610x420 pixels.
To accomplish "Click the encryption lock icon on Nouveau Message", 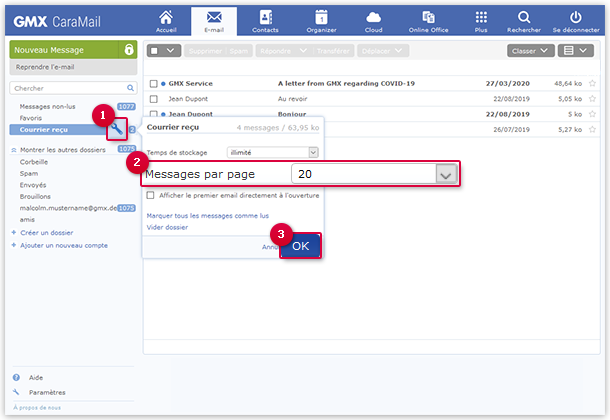I will [129, 50].
